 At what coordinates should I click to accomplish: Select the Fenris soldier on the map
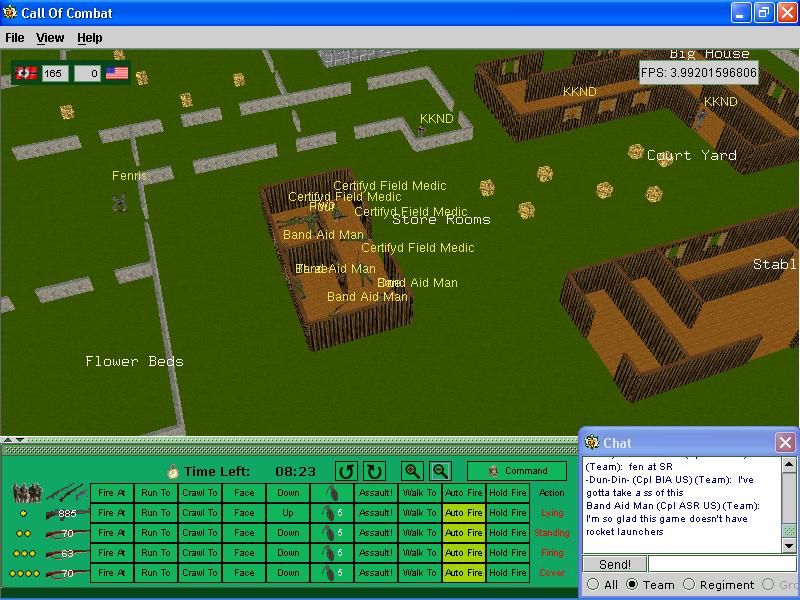point(120,203)
